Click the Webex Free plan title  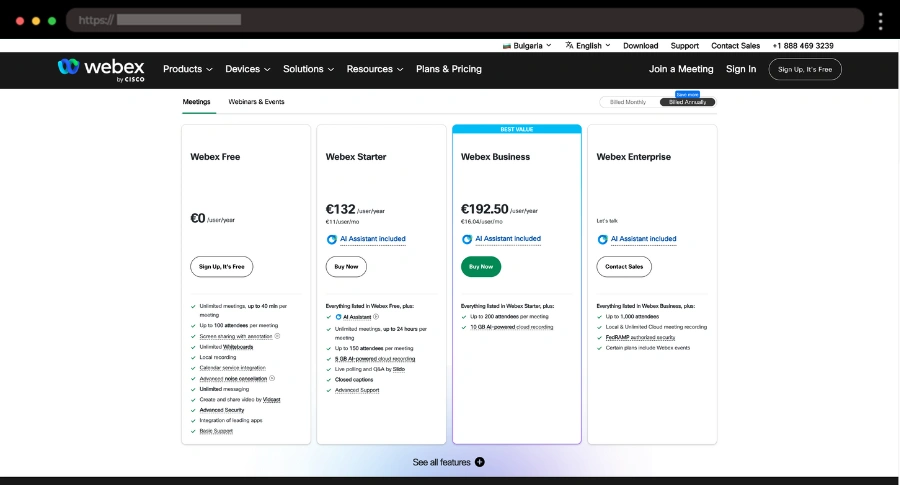pyautogui.click(x=215, y=157)
